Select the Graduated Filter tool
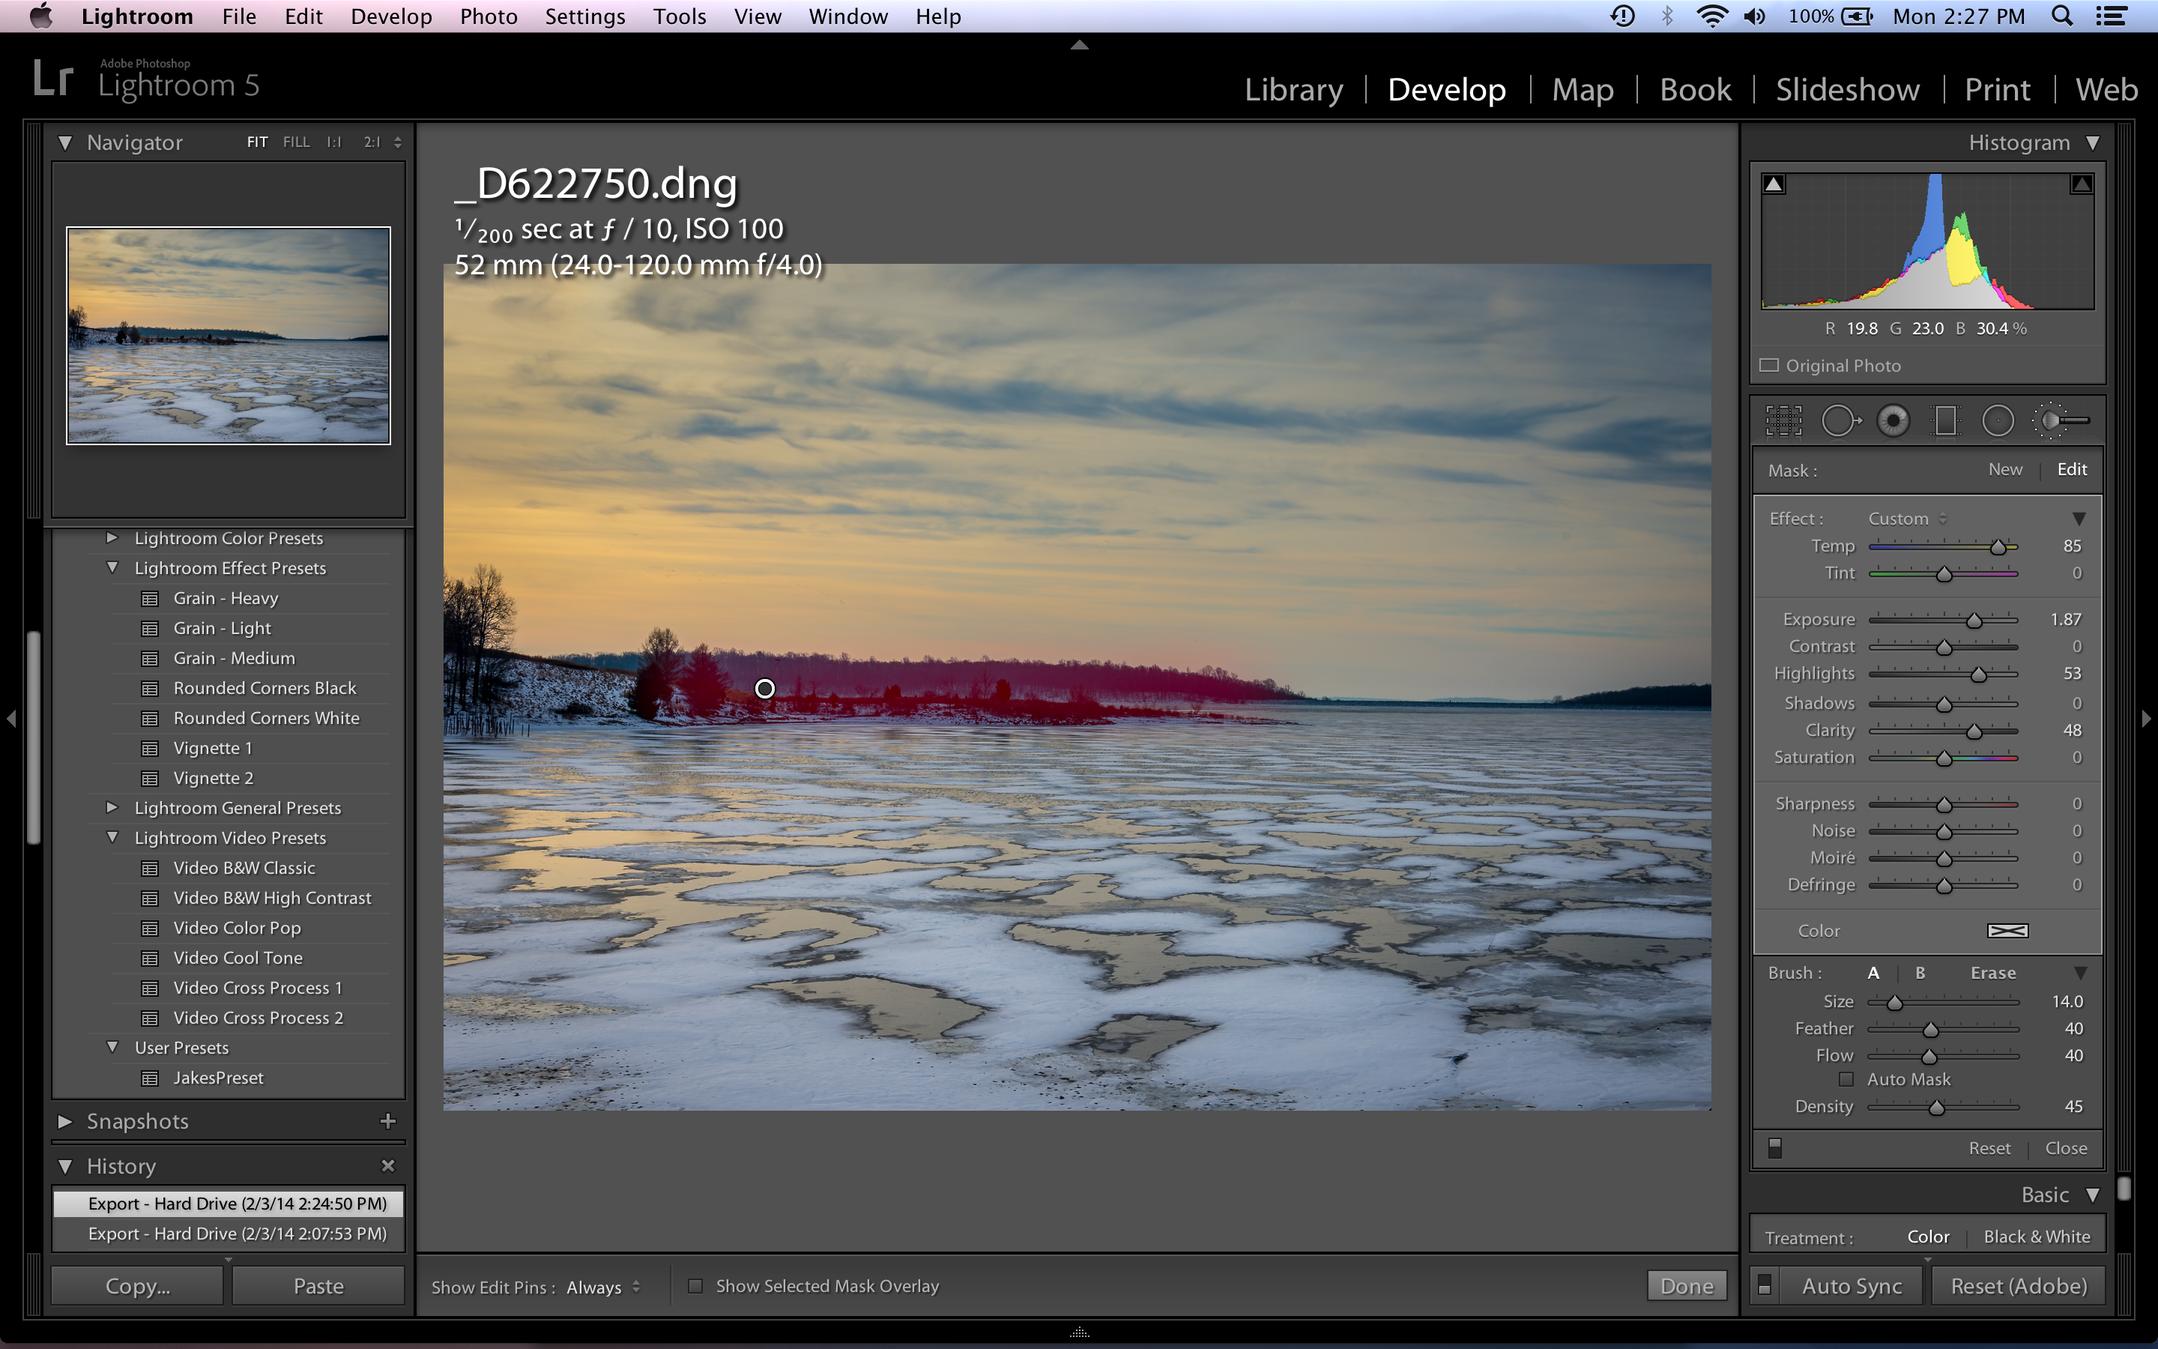 pyautogui.click(x=1945, y=421)
